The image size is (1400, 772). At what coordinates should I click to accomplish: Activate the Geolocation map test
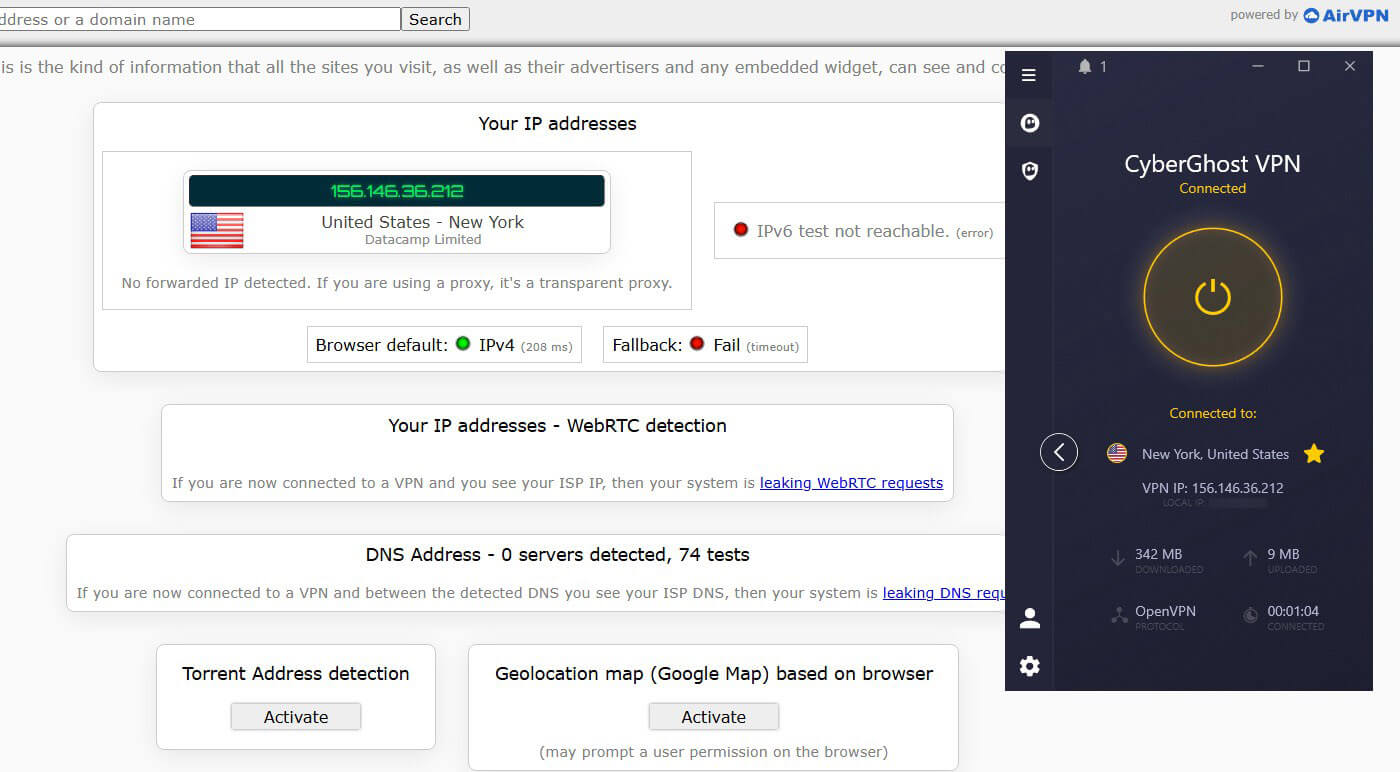(713, 716)
